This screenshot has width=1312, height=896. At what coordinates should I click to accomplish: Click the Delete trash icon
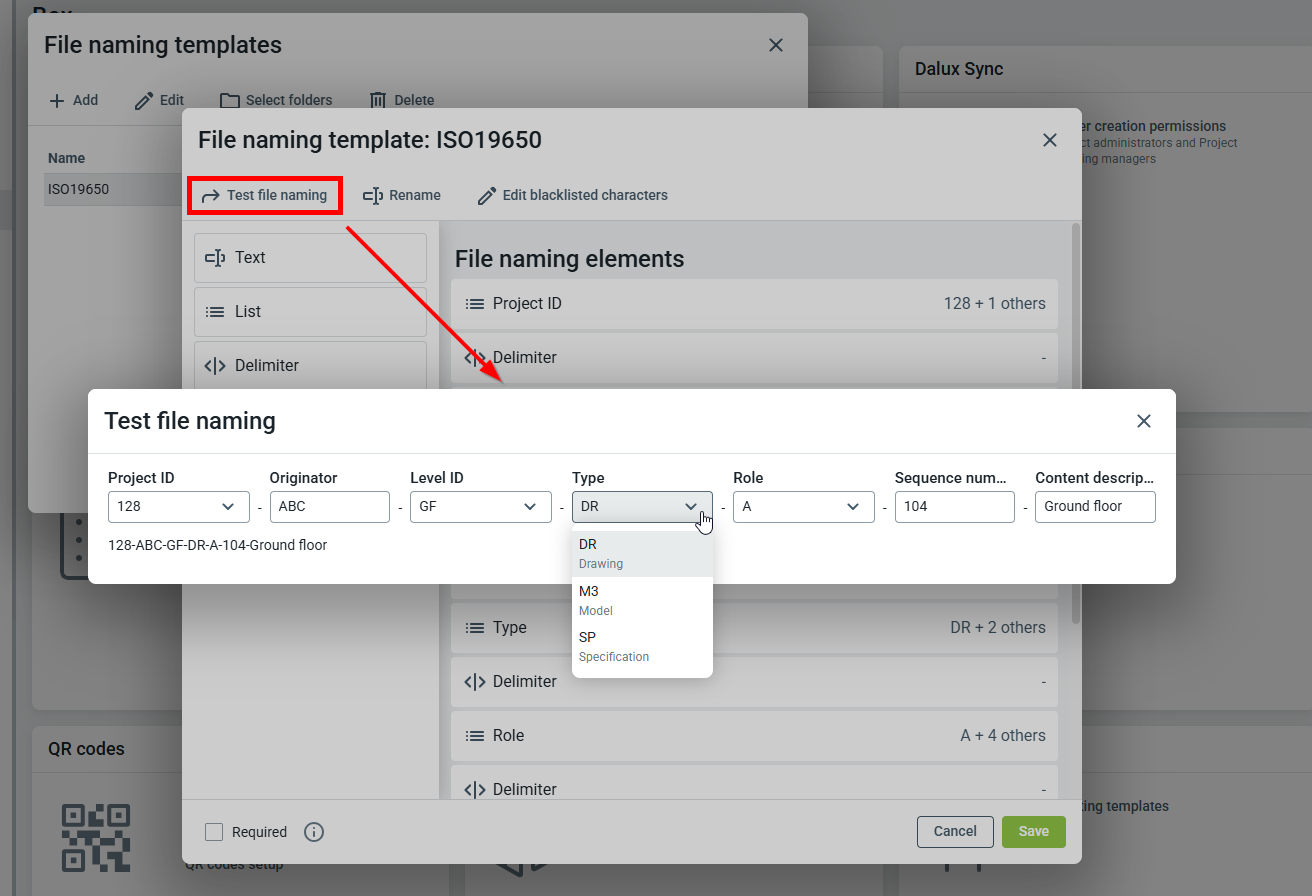pos(378,100)
